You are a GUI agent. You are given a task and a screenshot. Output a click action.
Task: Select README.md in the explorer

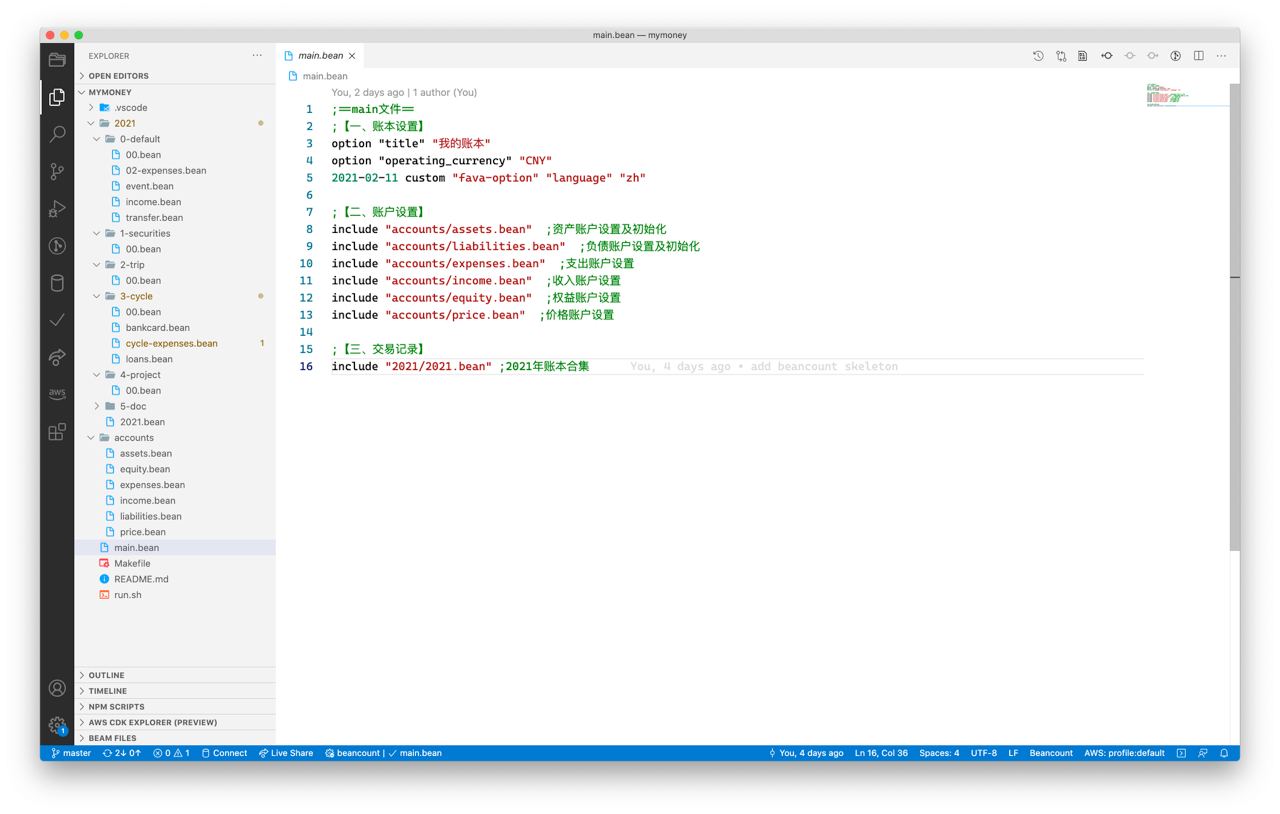click(x=141, y=579)
